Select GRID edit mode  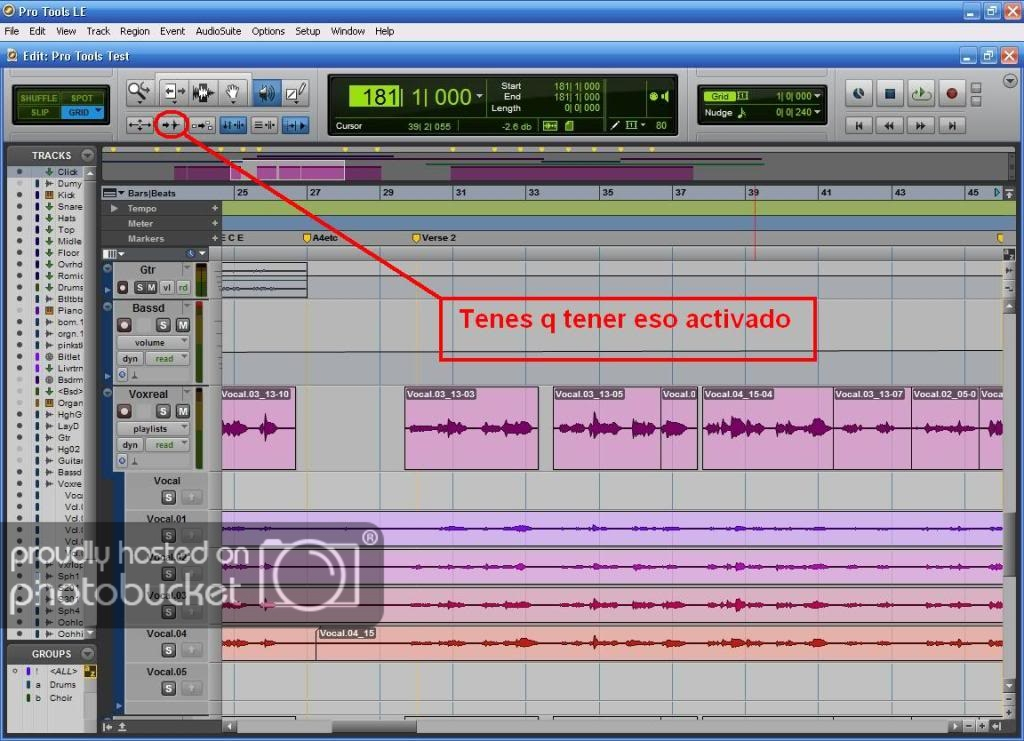pyautogui.click(x=82, y=112)
